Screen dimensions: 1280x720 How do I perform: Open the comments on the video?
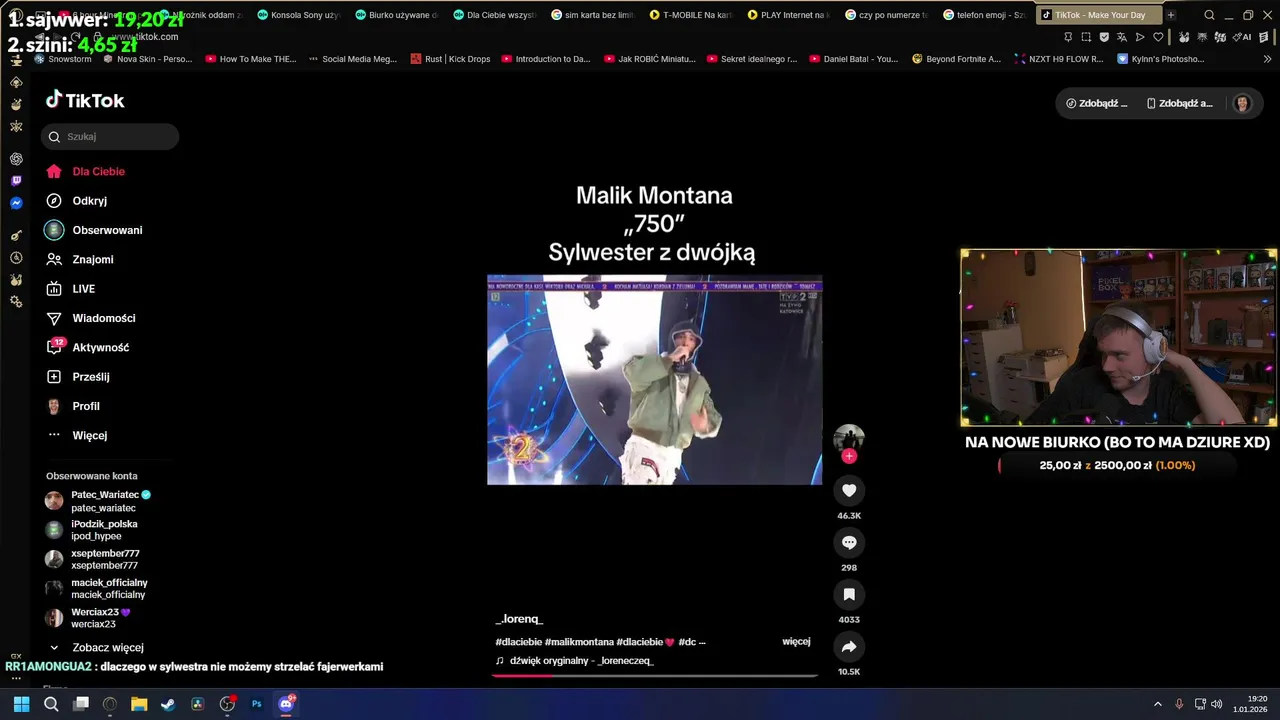(x=849, y=542)
